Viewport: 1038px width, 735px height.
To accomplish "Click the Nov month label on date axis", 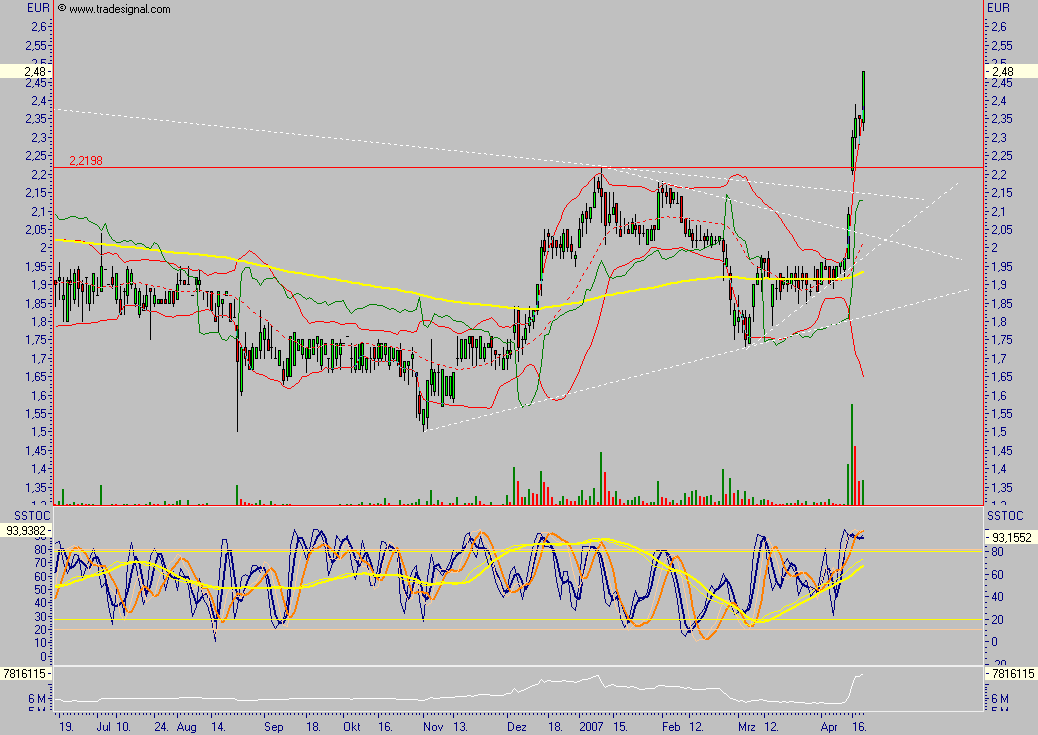I will pos(433,727).
